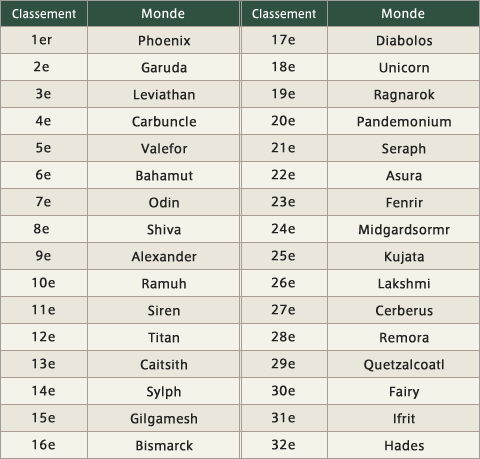Select the Leviathan world name

pos(164,94)
